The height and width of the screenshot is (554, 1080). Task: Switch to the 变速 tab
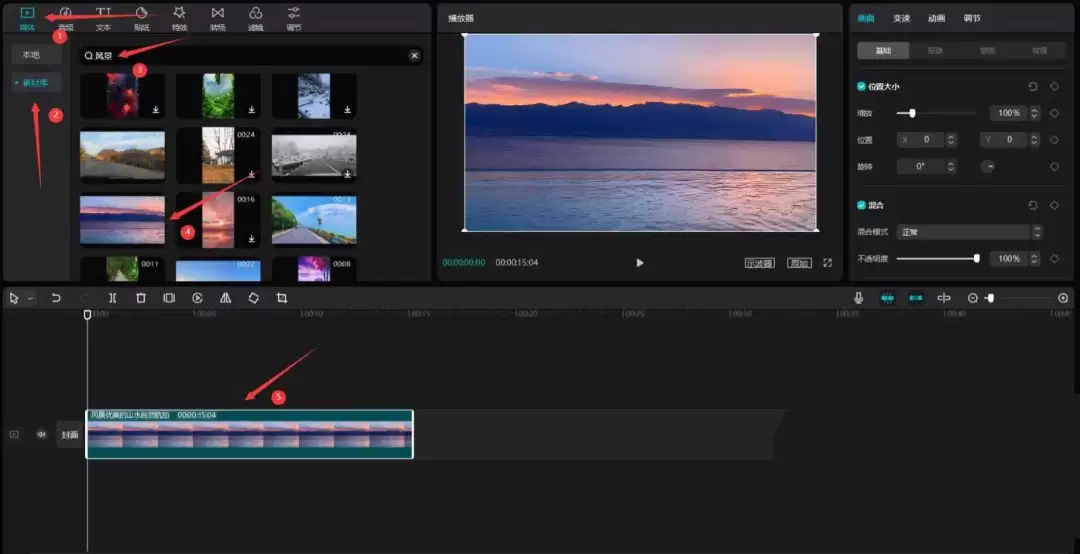(x=902, y=18)
